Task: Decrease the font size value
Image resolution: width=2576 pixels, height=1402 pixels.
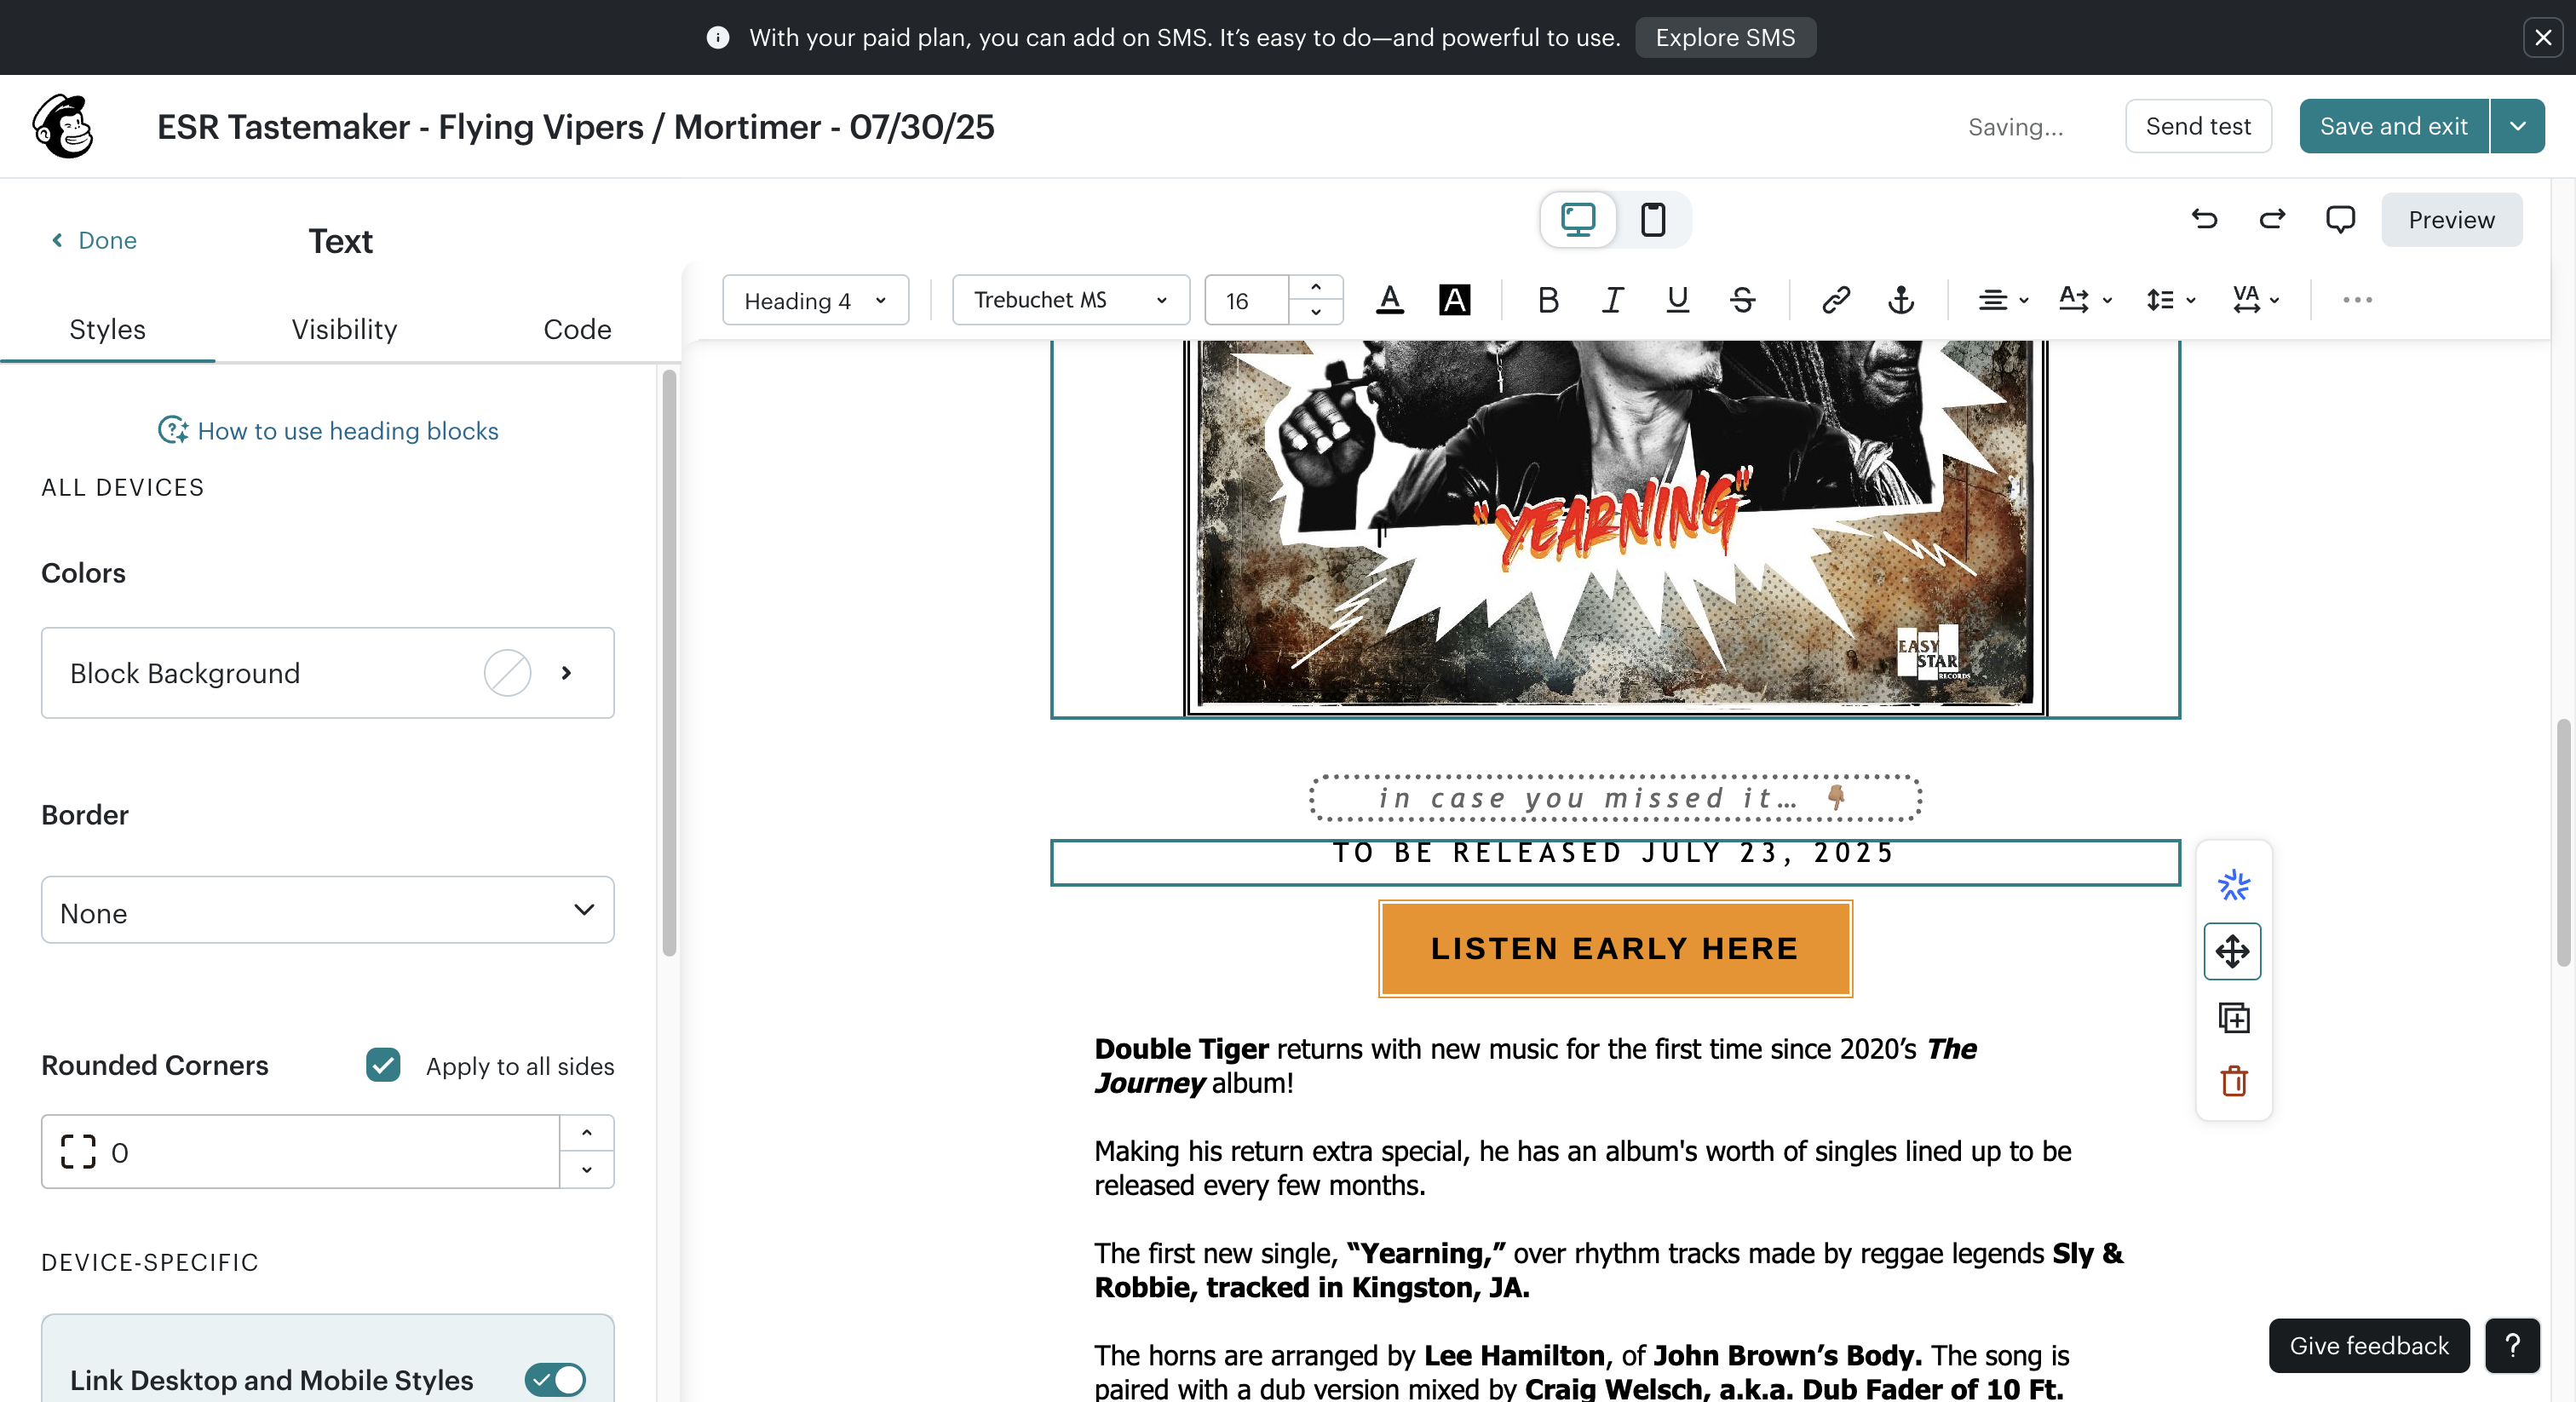Action: pyautogui.click(x=1315, y=312)
